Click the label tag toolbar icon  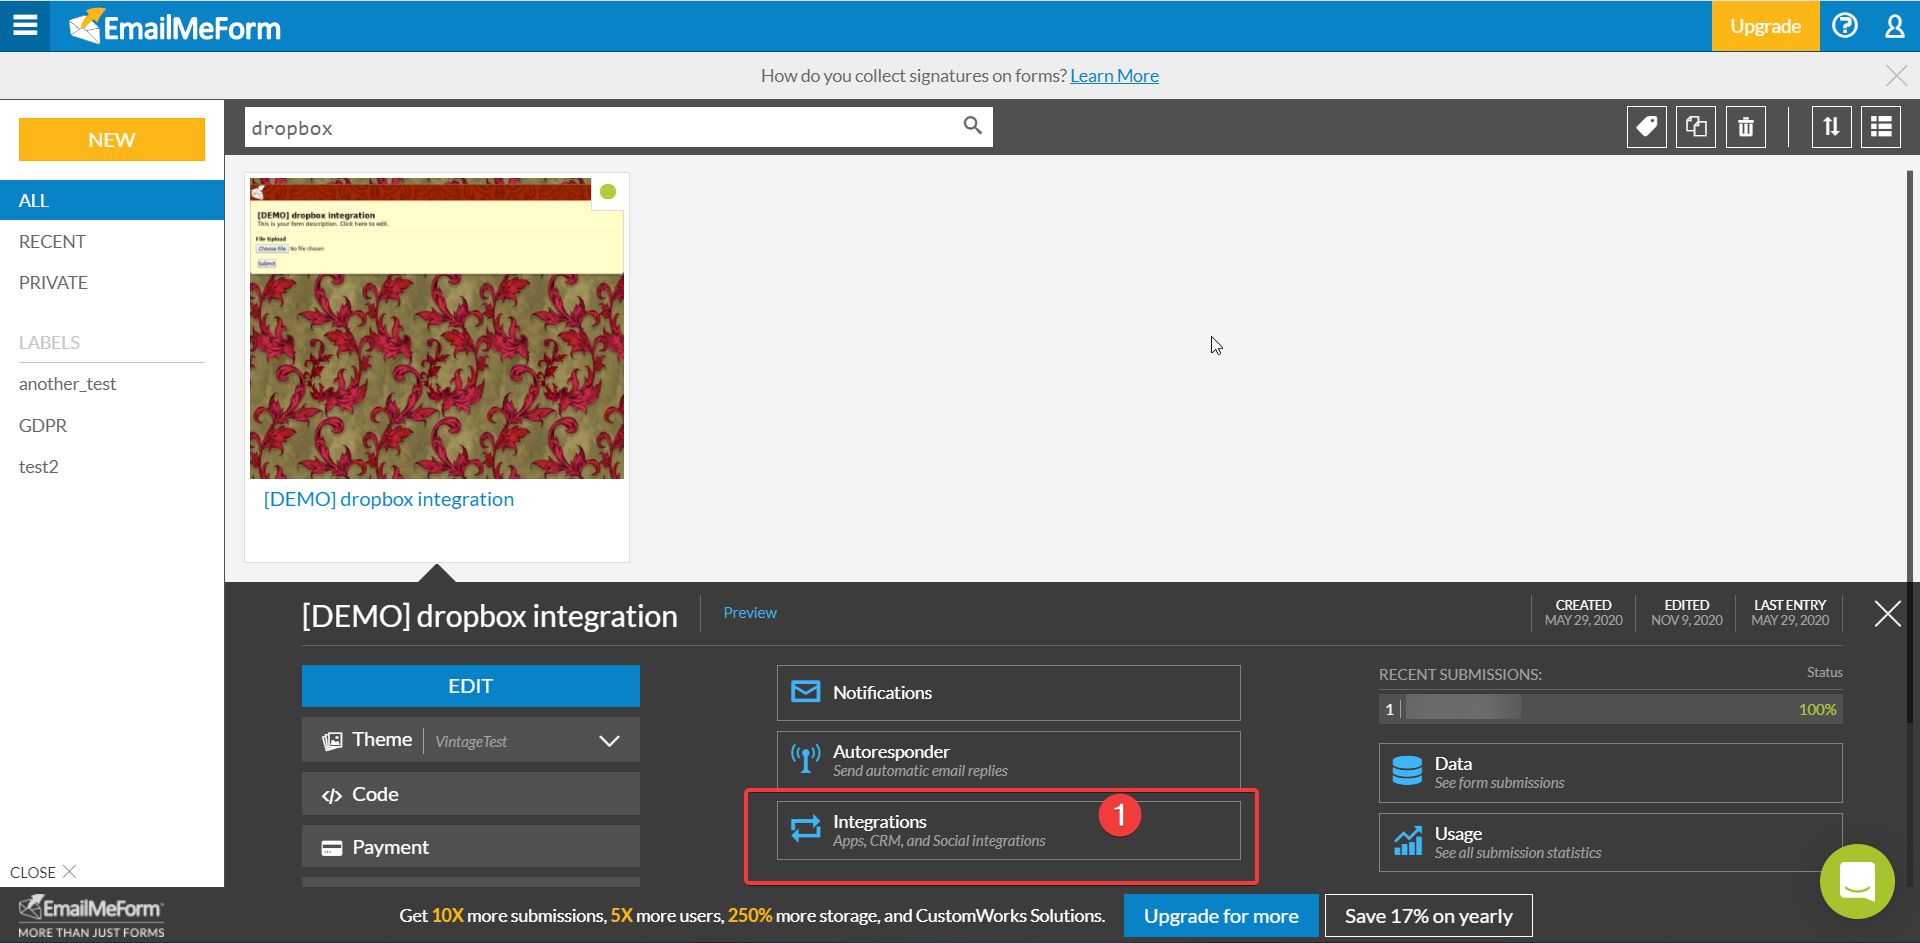[1647, 127]
